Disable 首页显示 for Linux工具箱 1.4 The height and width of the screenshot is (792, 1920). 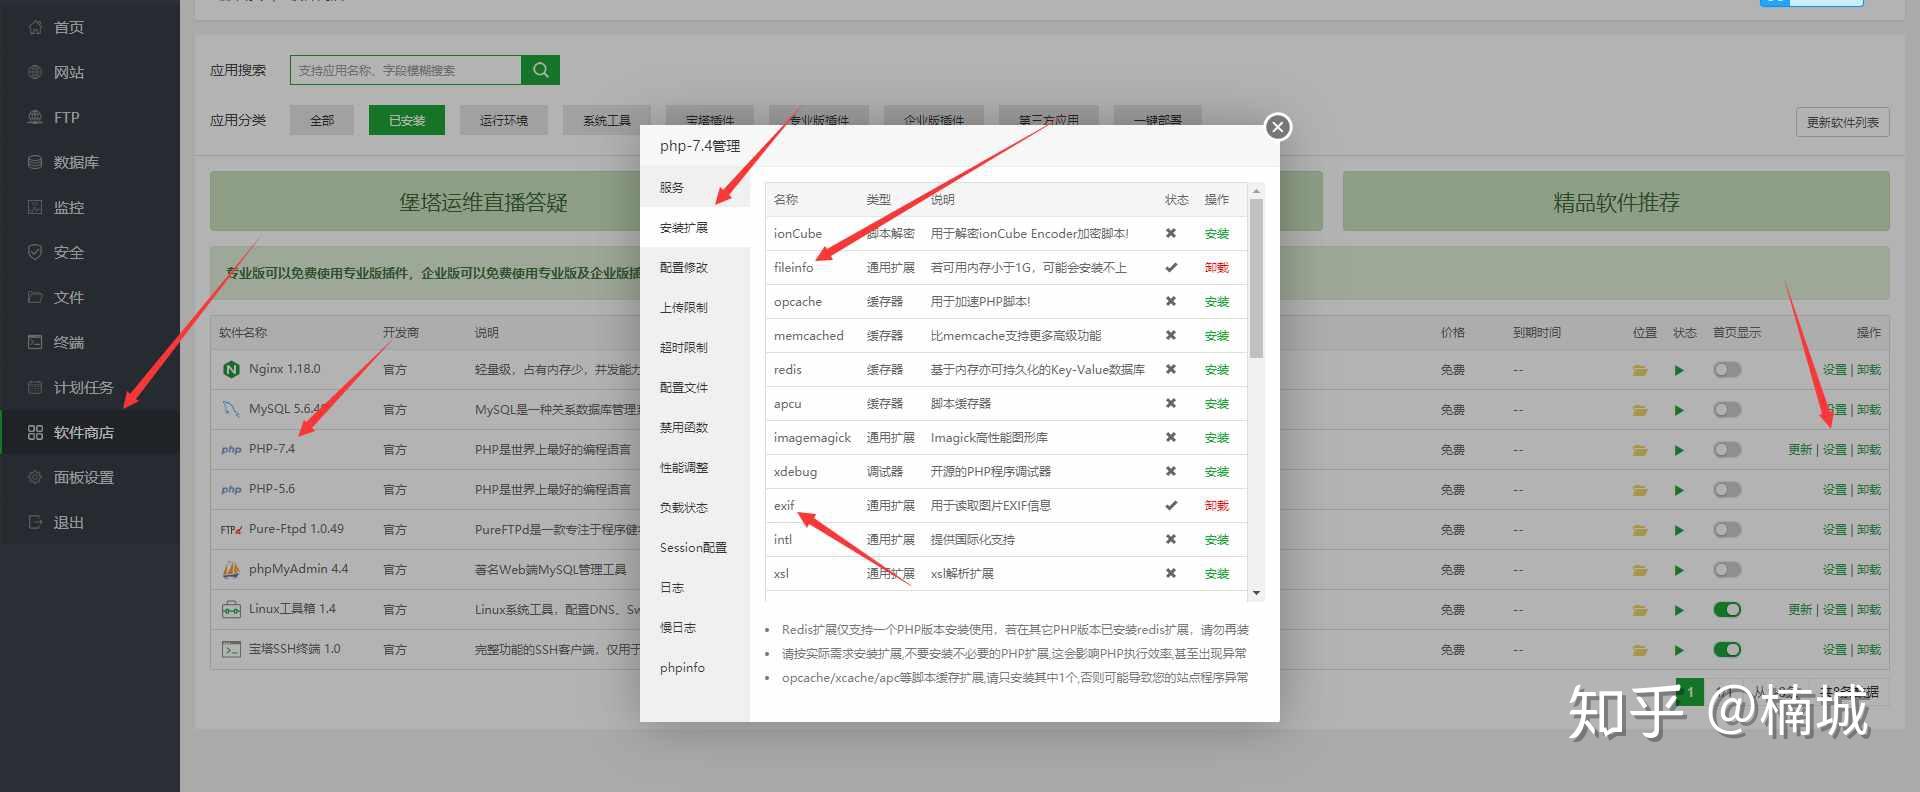[x=1727, y=610]
